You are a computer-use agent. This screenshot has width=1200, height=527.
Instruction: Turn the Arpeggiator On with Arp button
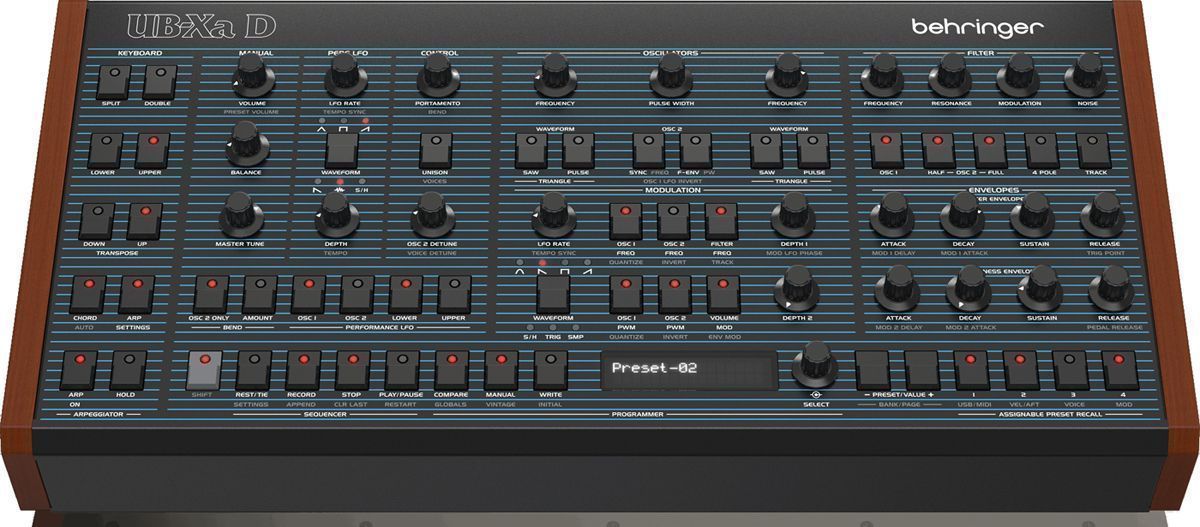(x=80, y=370)
